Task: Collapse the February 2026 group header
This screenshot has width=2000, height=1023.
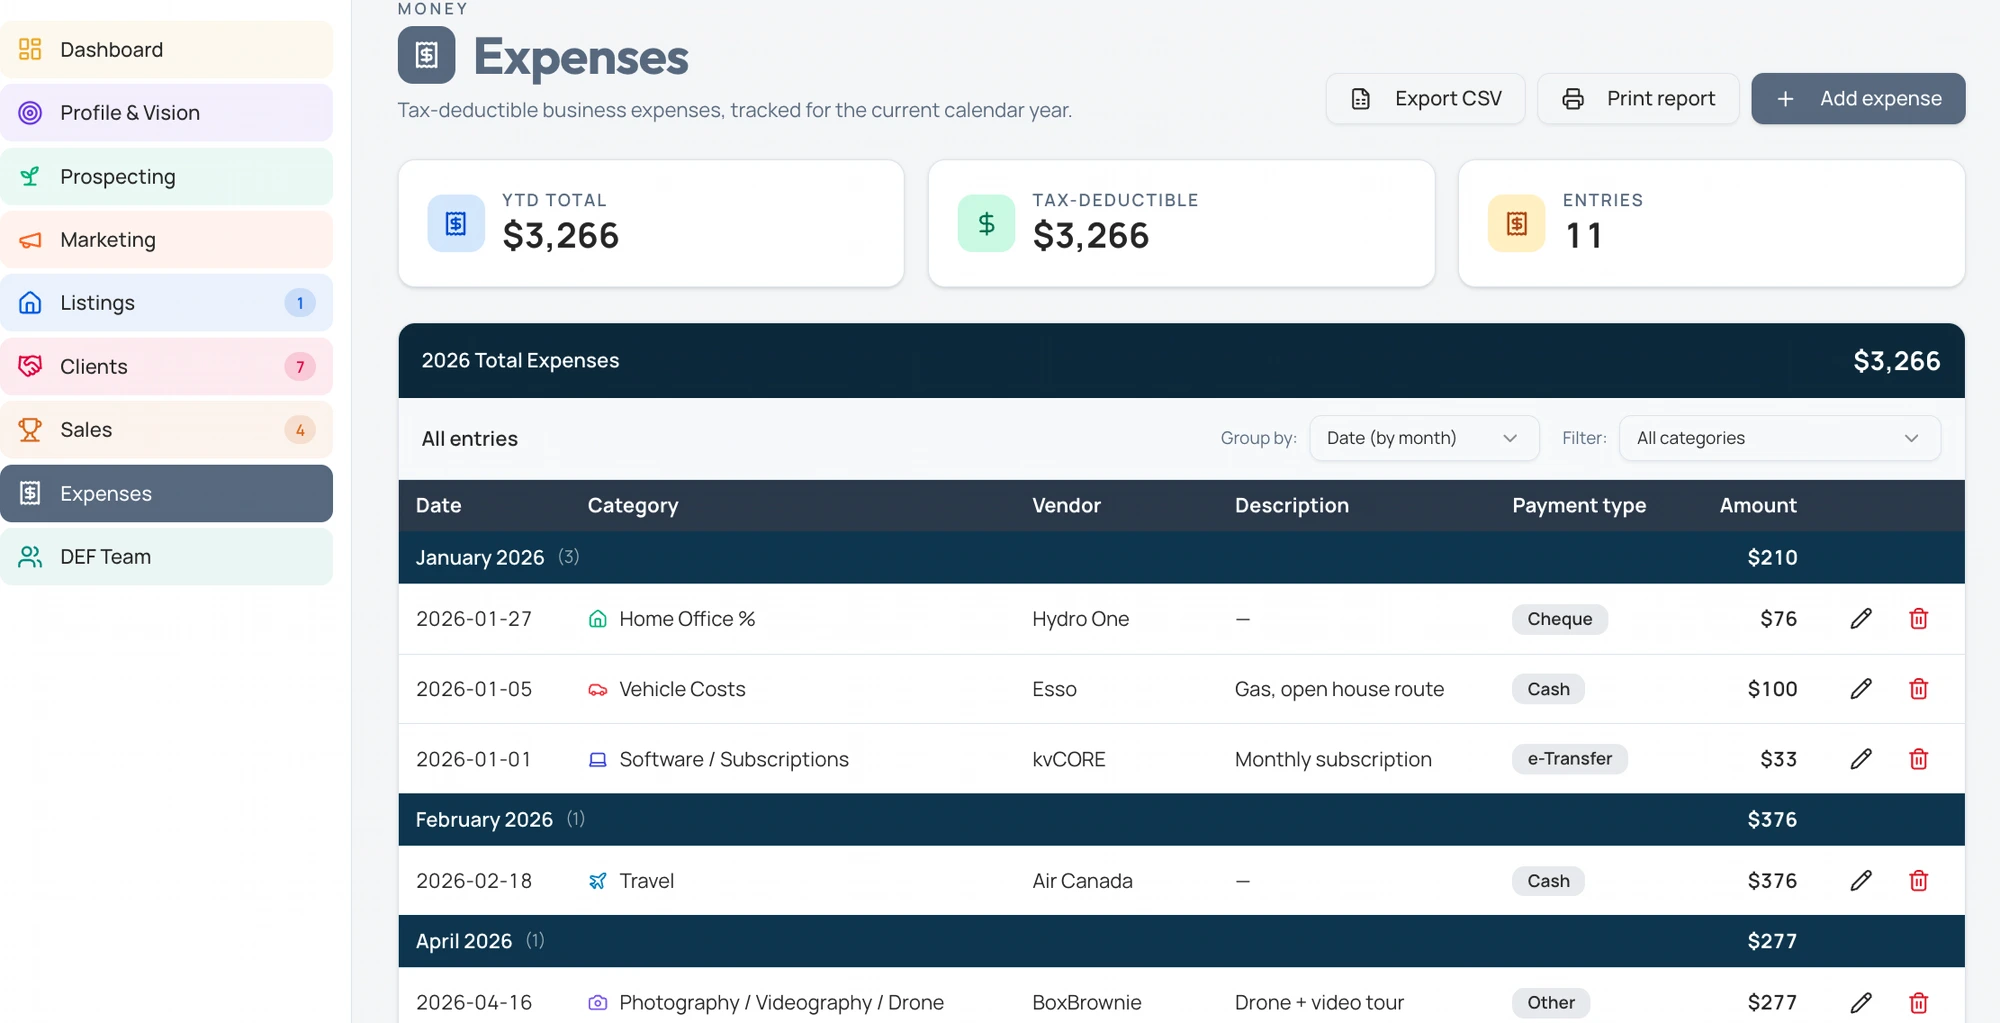Action: (x=1181, y=819)
